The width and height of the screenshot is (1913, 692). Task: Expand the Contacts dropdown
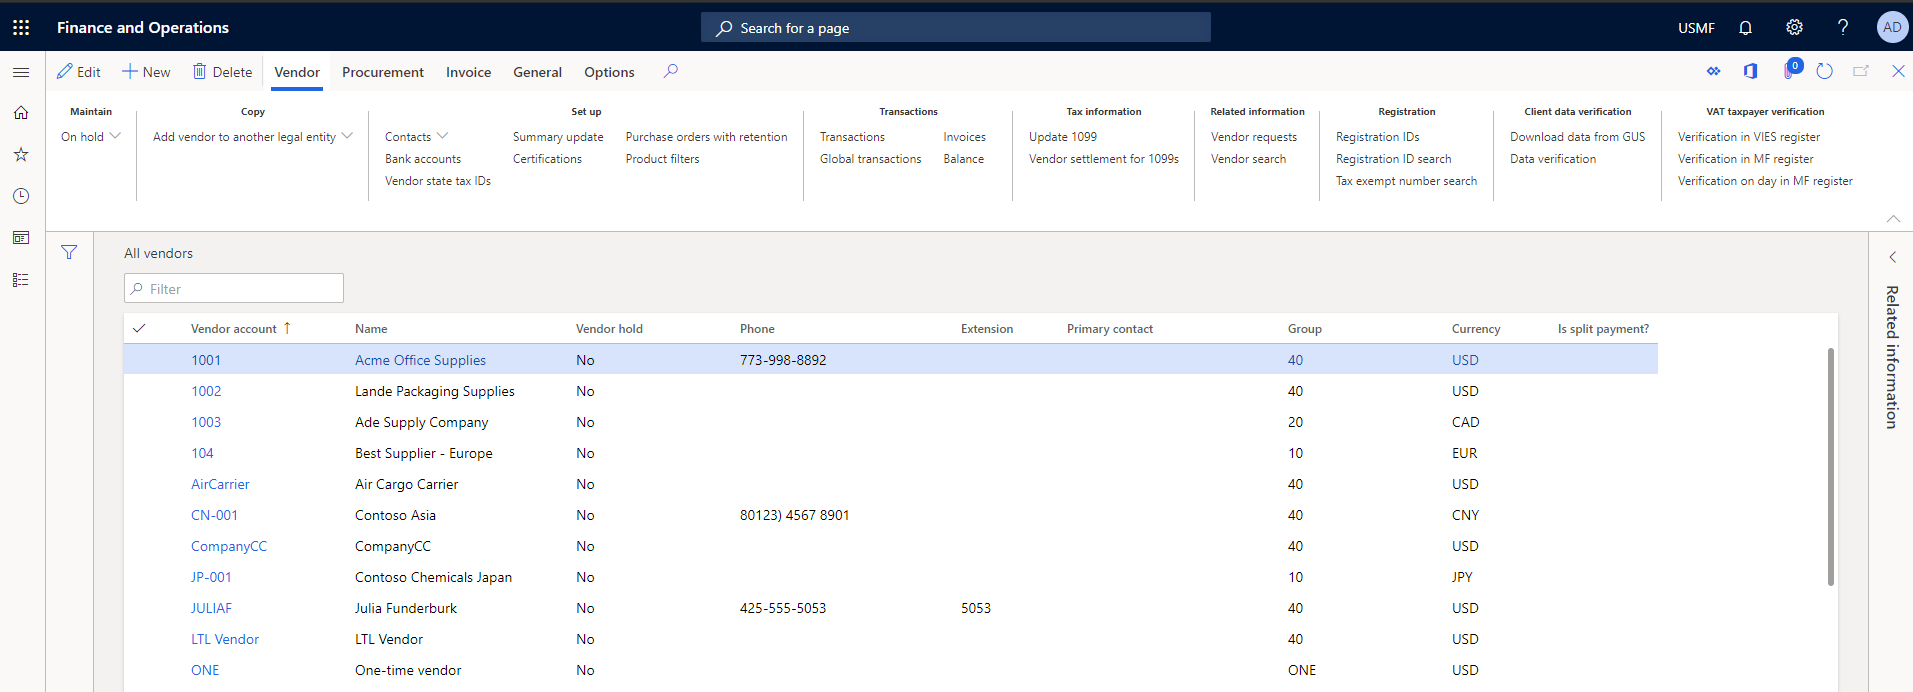point(416,137)
